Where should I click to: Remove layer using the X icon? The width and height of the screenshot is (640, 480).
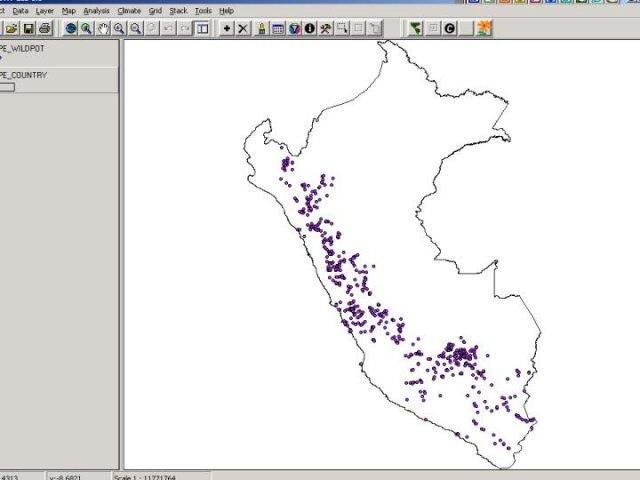tap(243, 29)
